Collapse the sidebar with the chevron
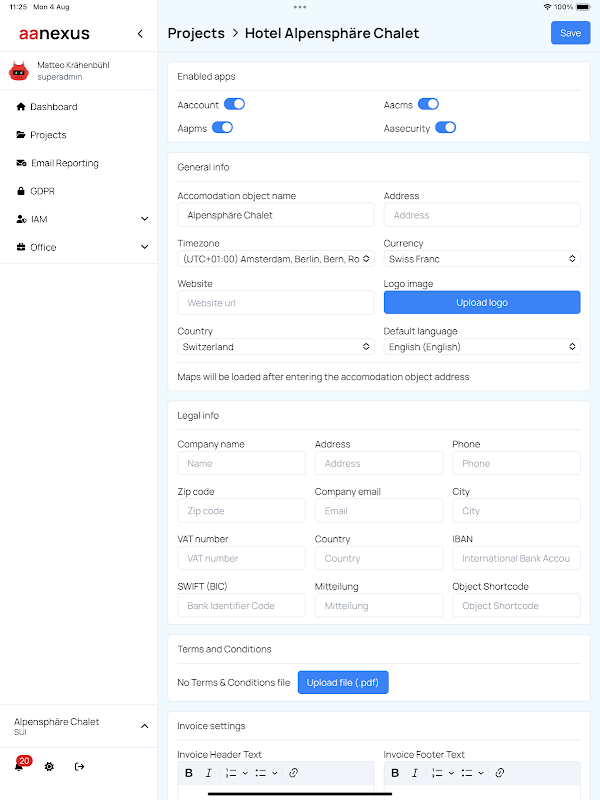The image size is (600, 800). pyautogui.click(x=140, y=33)
